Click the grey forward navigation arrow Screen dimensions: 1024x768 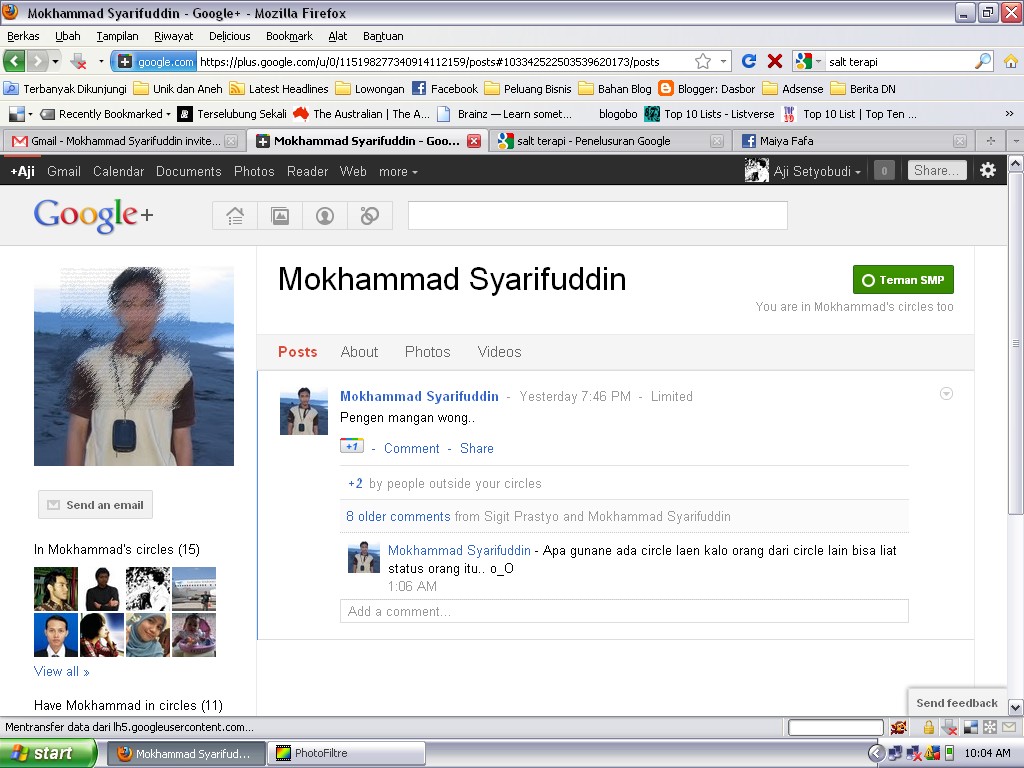tap(38, 61)
